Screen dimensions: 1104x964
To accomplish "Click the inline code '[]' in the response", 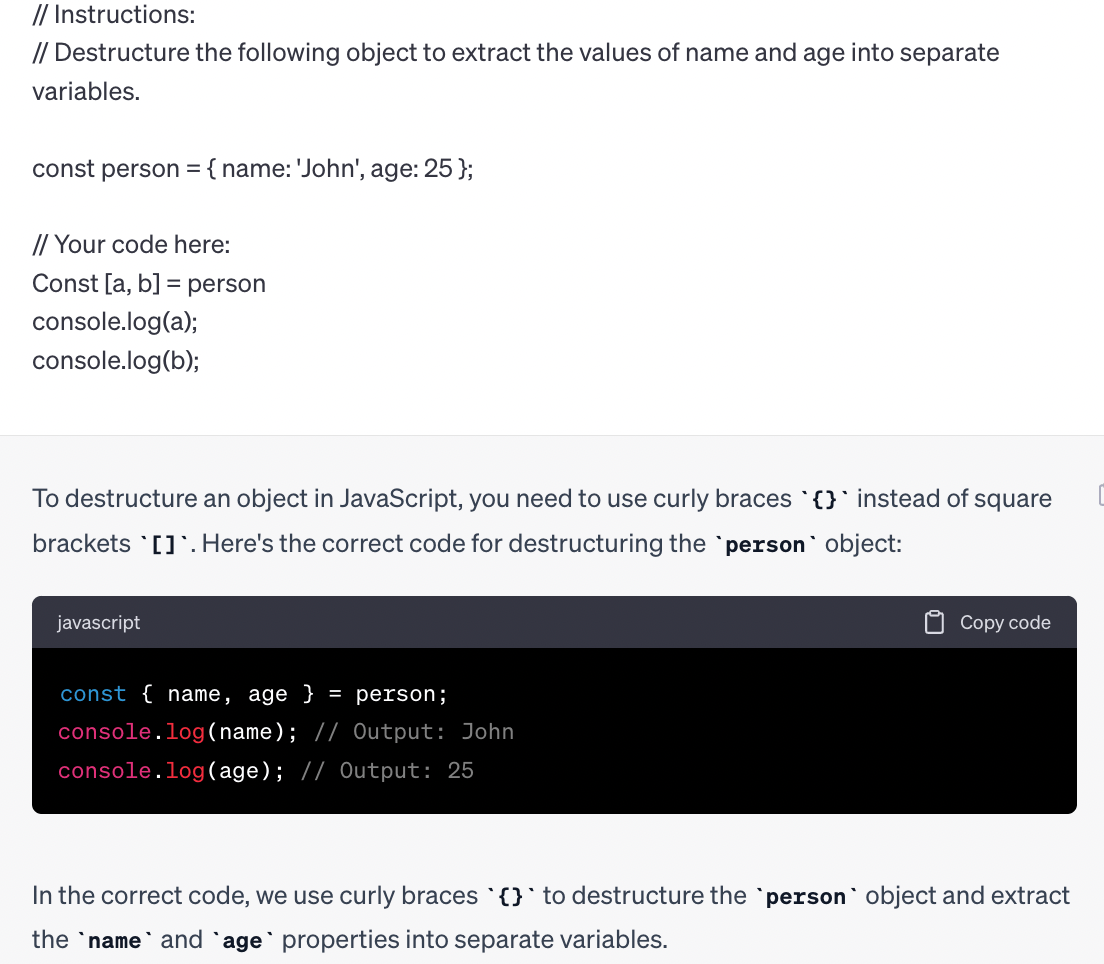I will (x=164, y=544).
